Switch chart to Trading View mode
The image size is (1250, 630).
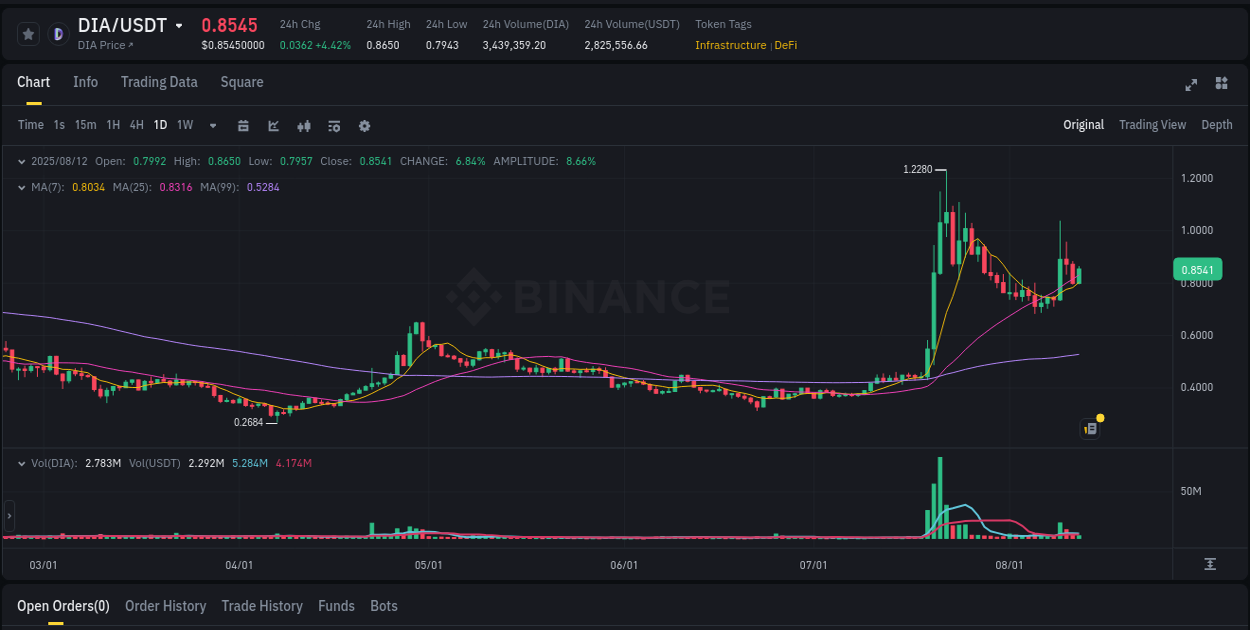pos(1152,125)
